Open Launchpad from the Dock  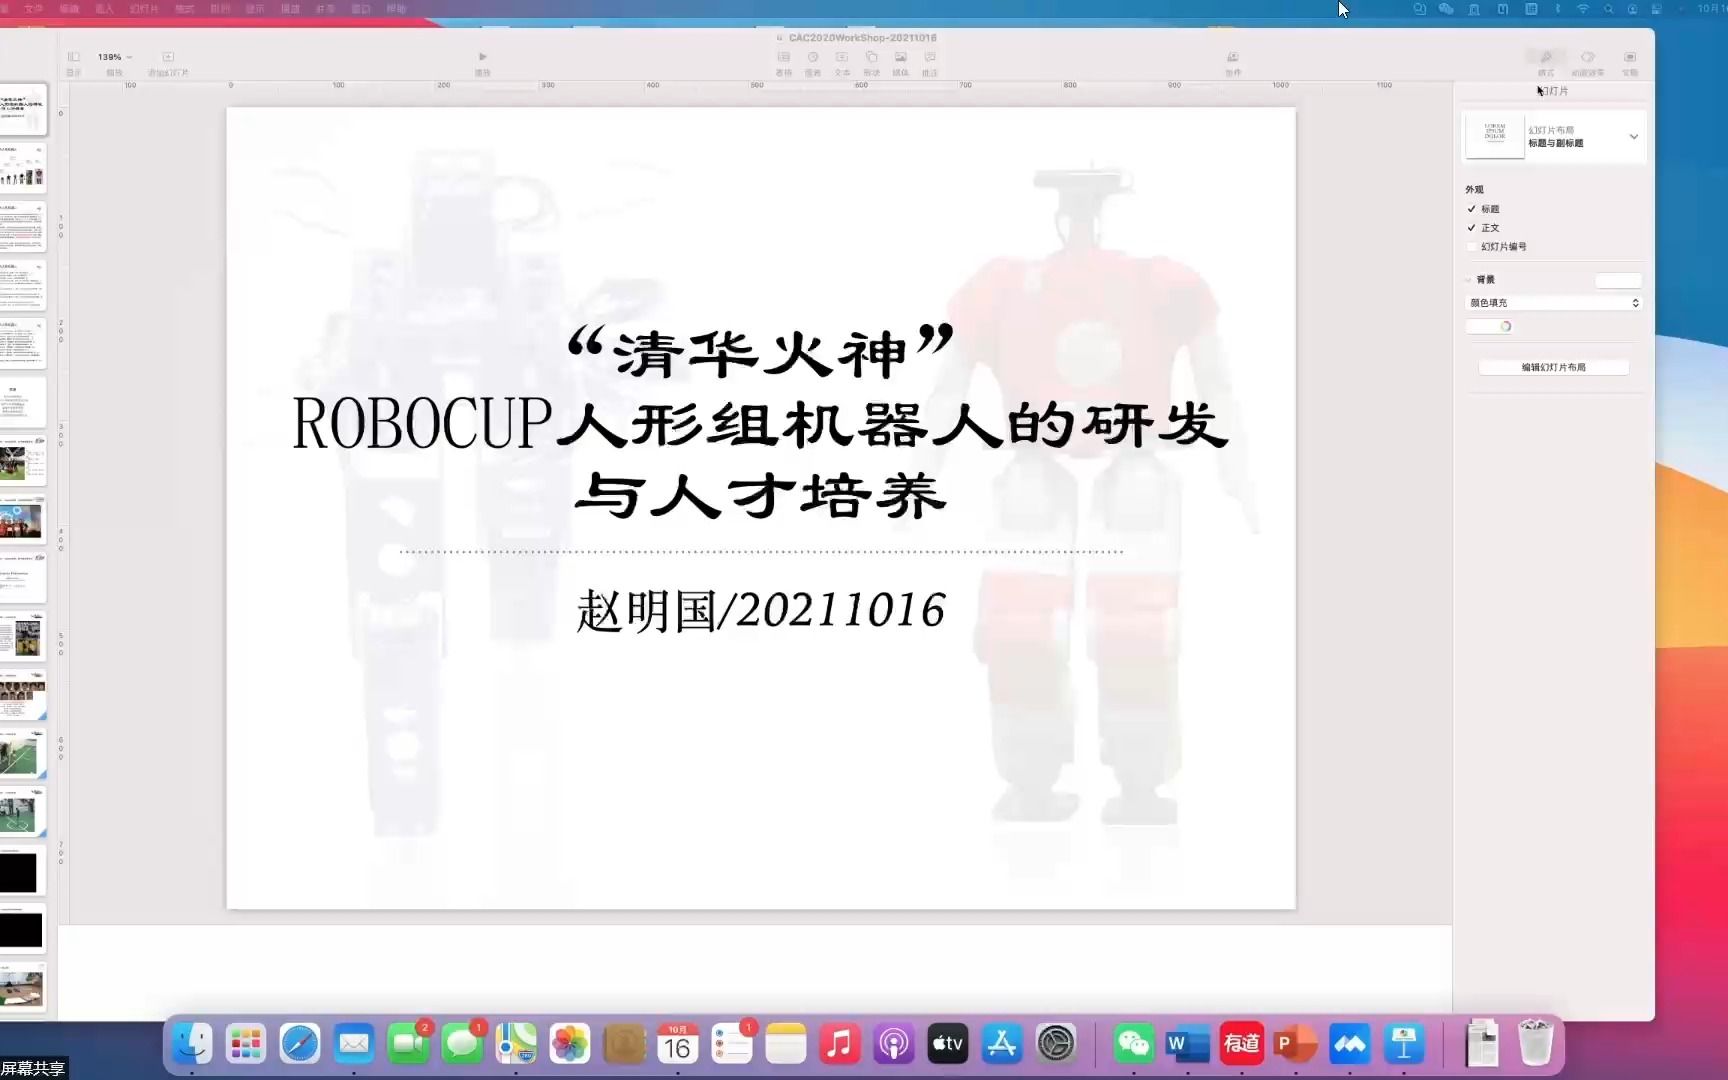coord(246,1045)
